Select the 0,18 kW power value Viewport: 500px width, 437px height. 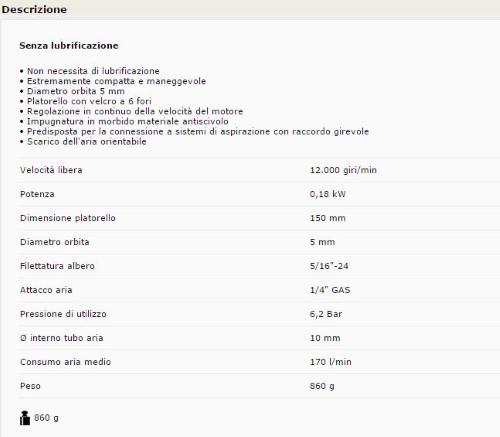pyautogui.click(x=327, y=194)
